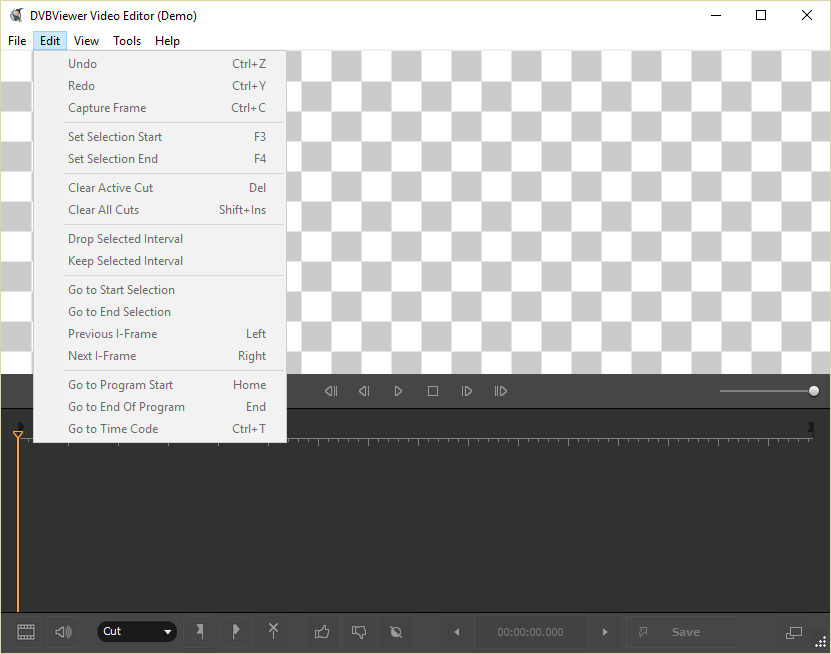Choose Undo from Edit menu
Screen dimensions: 831x654
[160, 64]
